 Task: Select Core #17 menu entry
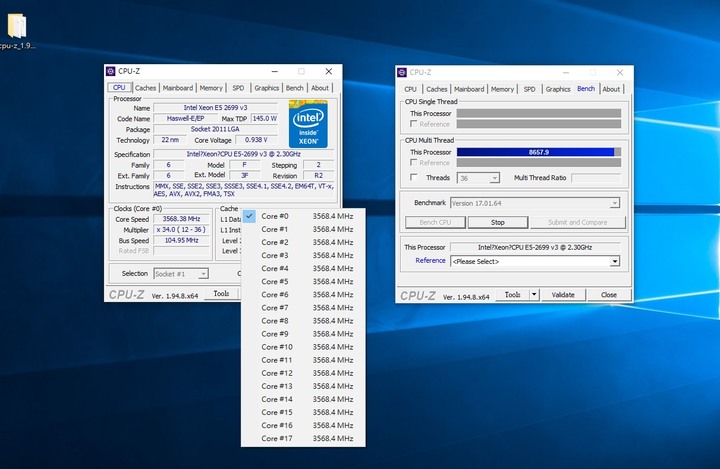[x=303, y=439]
